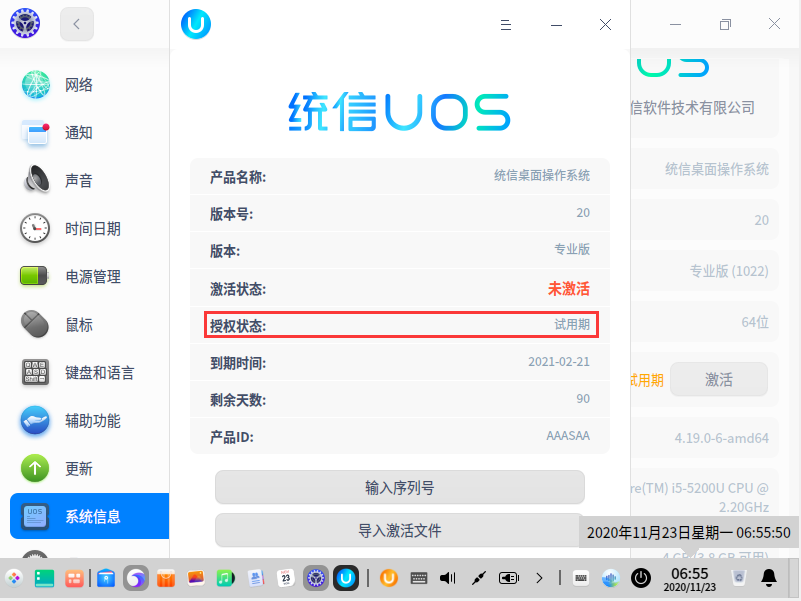The image size is (801, 601).
Task: Click the white keyboard layout tray icon
Action: (x=581, y=578)
